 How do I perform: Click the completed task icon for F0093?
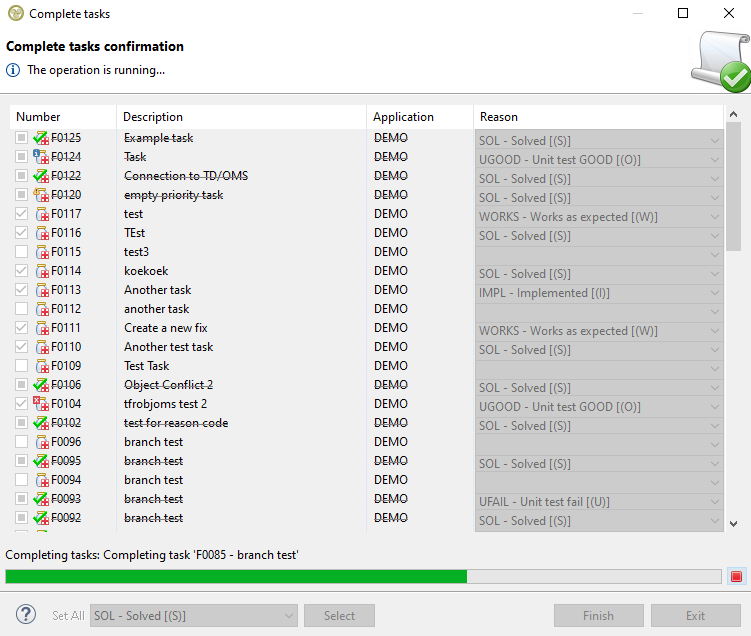click(41, 499)
